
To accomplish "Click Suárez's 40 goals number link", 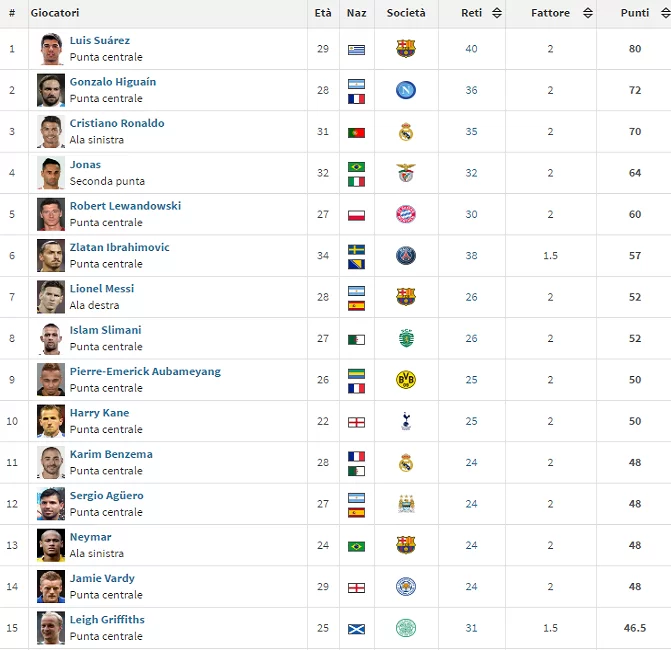I will [x=471, y=49].
